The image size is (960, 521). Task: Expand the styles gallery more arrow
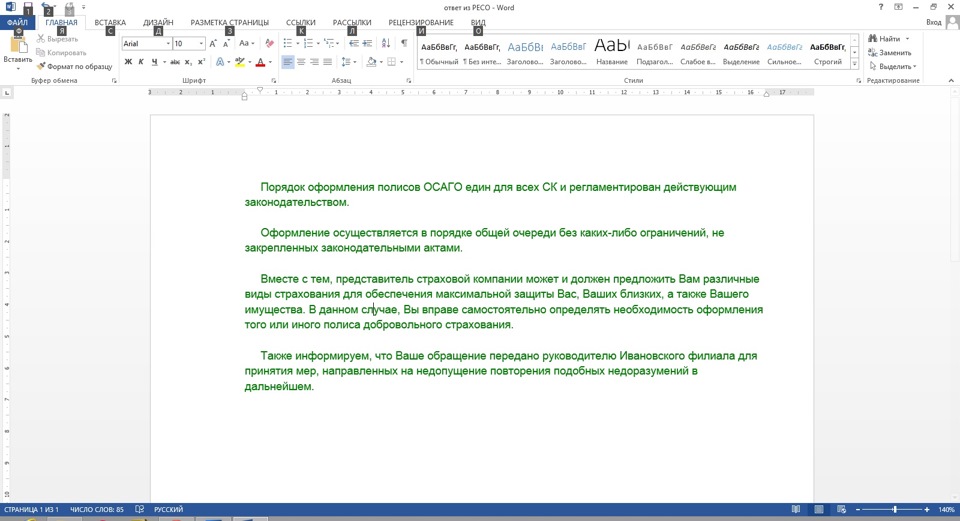pyautogui.click(x=854, y=64)
